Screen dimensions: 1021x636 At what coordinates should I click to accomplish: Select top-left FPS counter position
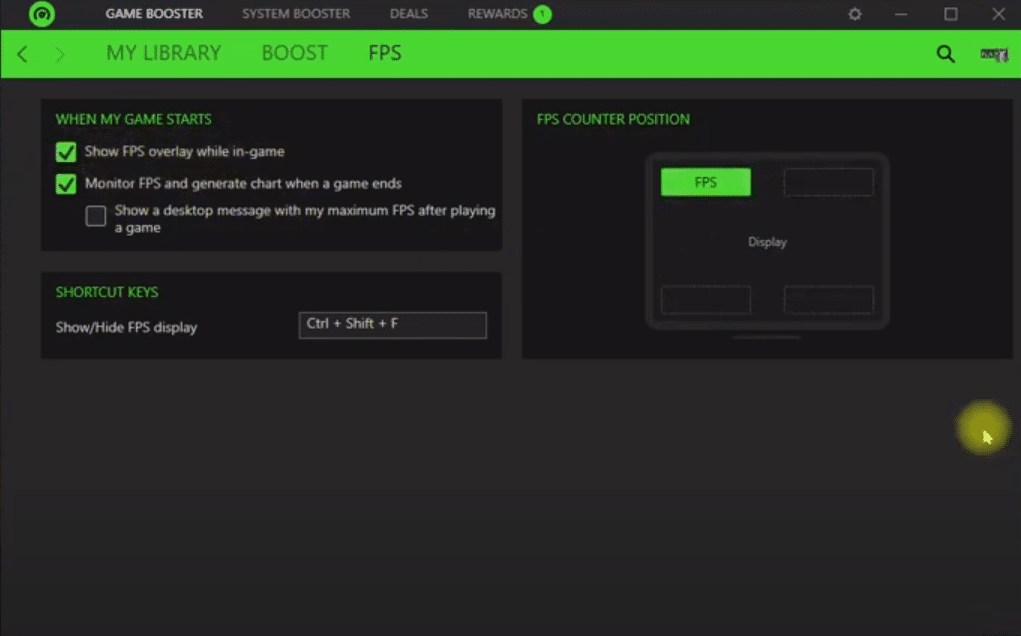click(x=706, y=182)
